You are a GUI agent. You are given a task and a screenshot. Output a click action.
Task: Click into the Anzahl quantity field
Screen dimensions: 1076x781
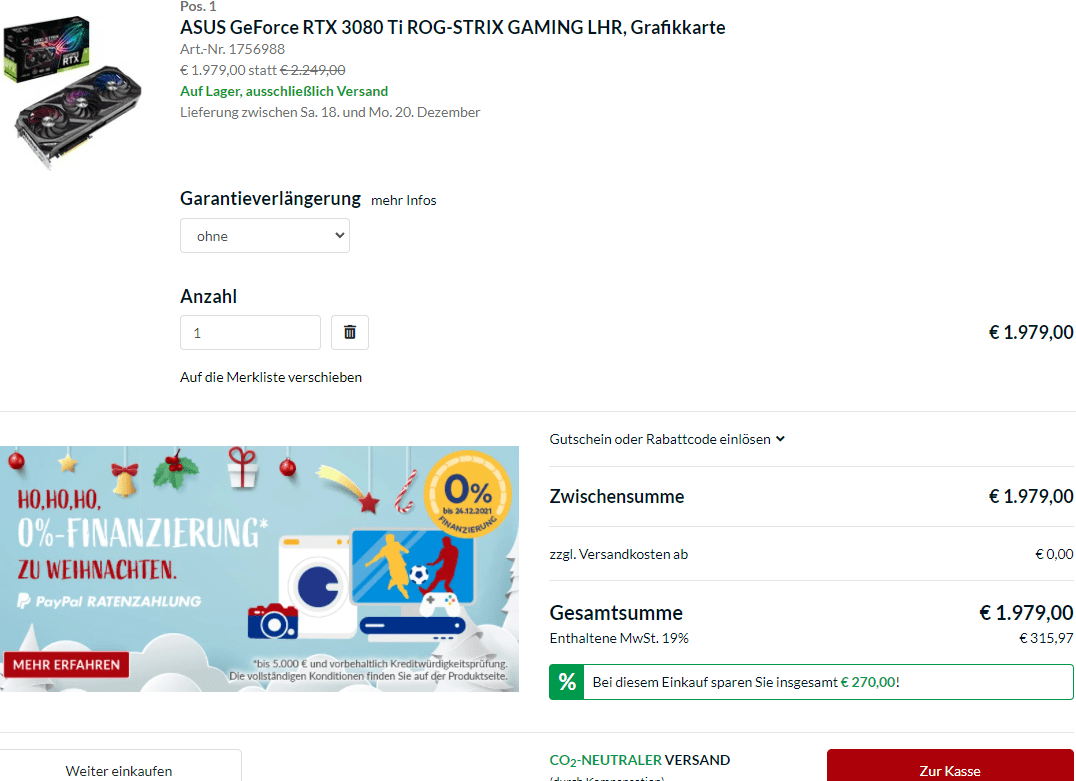point(250,333)
